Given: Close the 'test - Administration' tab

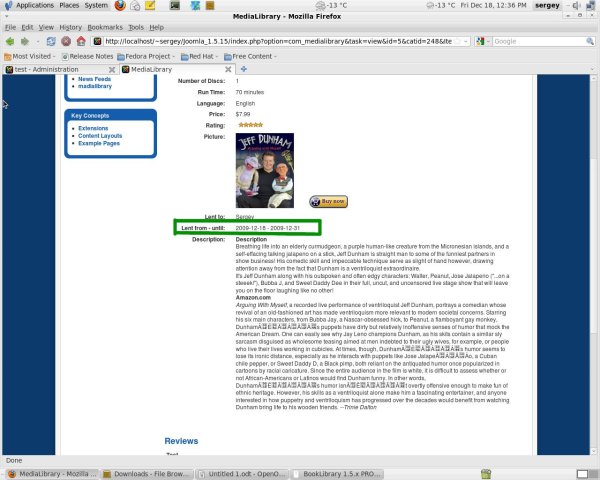Looking at the screenshot, I should [112, 69].
